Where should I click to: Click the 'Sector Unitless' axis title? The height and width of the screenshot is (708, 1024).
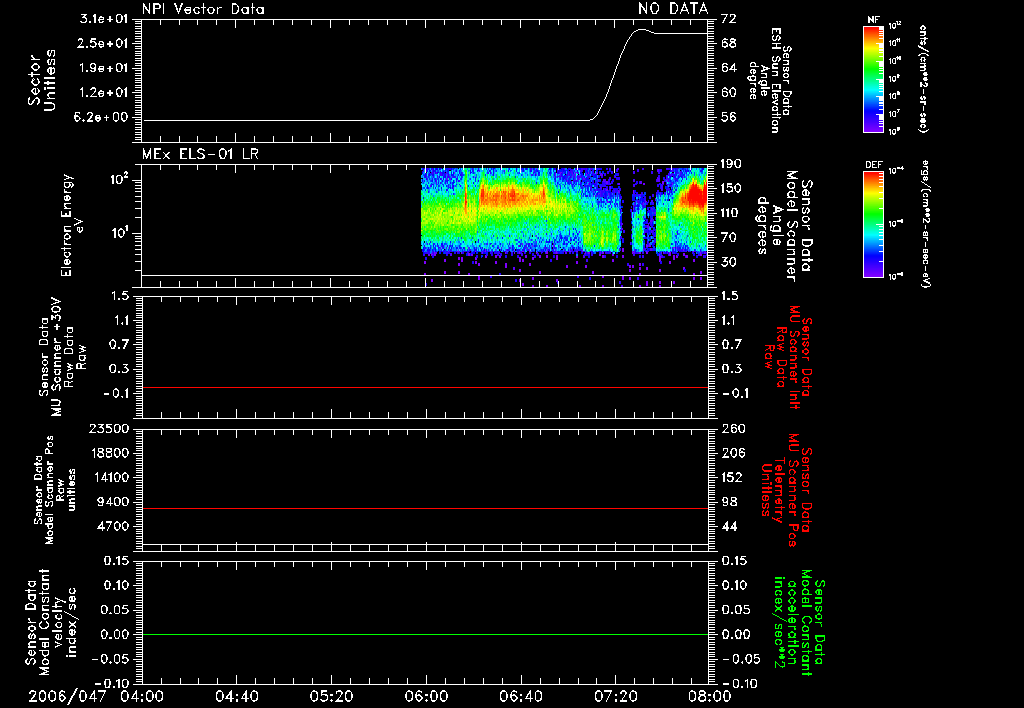tap(42, 80)
